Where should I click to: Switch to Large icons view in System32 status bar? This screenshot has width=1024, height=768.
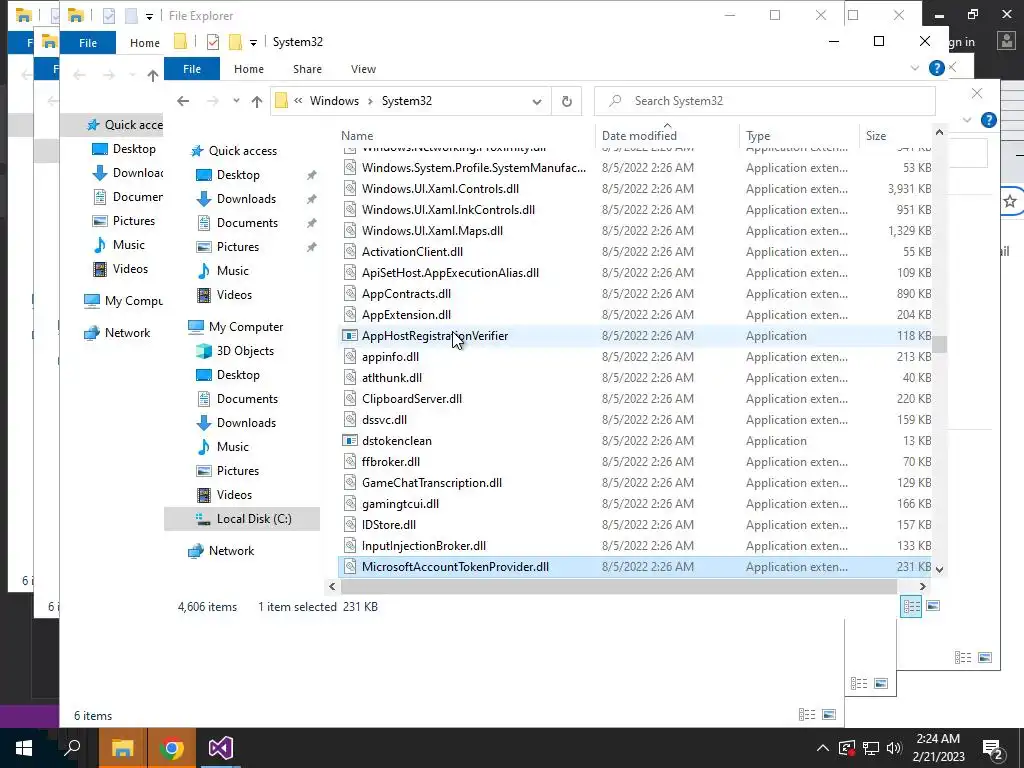(x=933, y=606)
